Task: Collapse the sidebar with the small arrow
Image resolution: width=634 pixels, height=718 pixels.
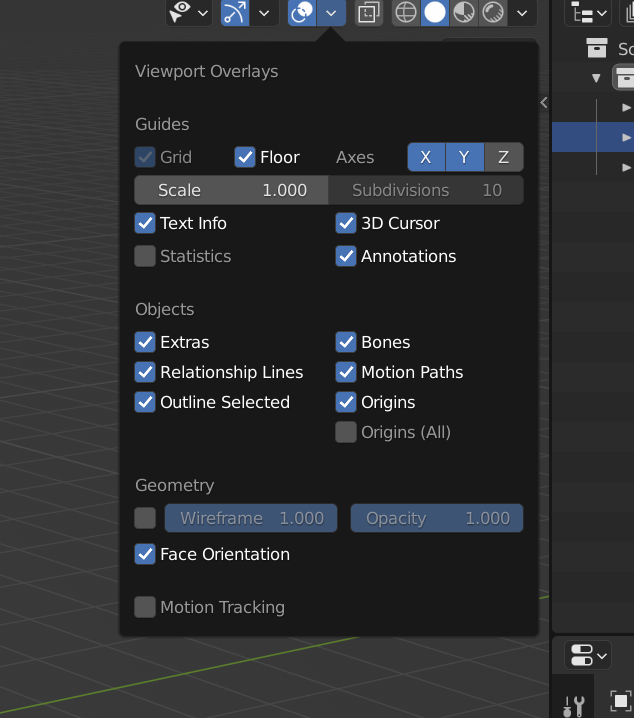Action: 544,102
